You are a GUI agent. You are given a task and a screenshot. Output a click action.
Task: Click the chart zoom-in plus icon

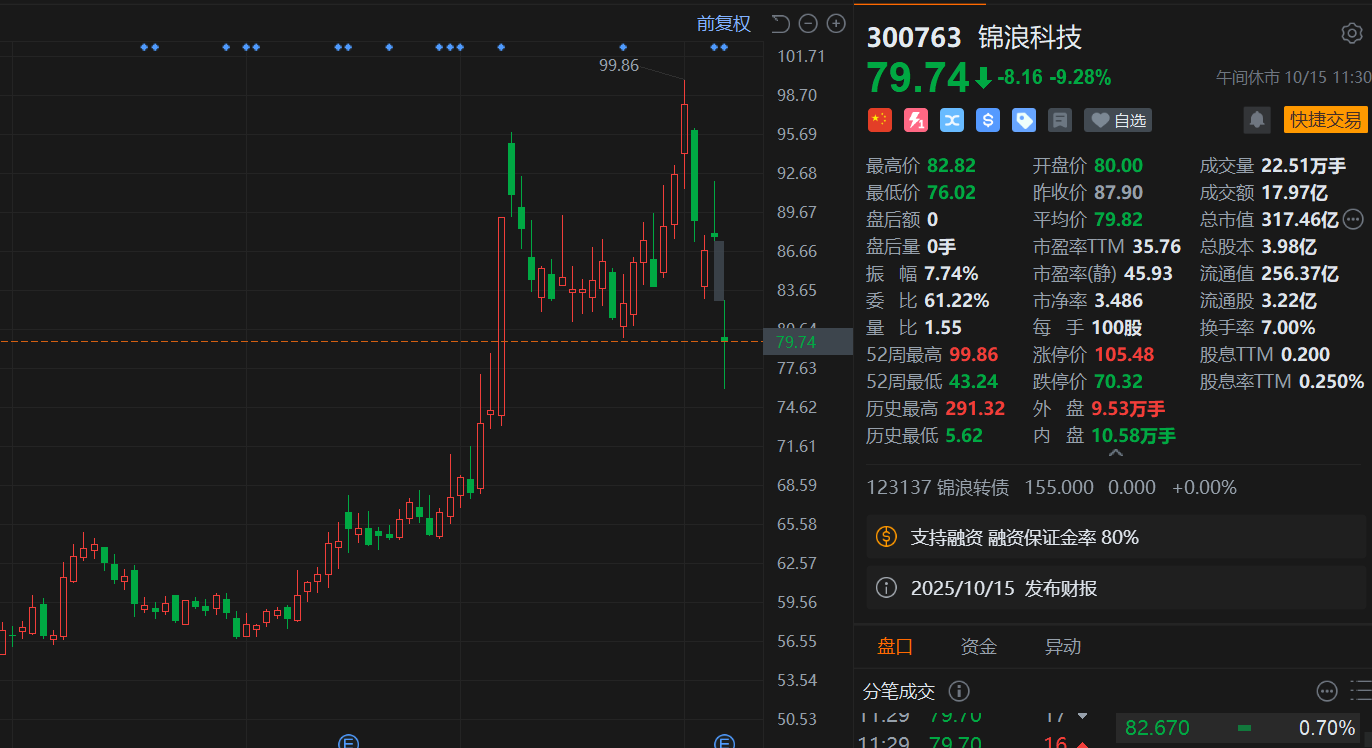(x=837, y=24)
